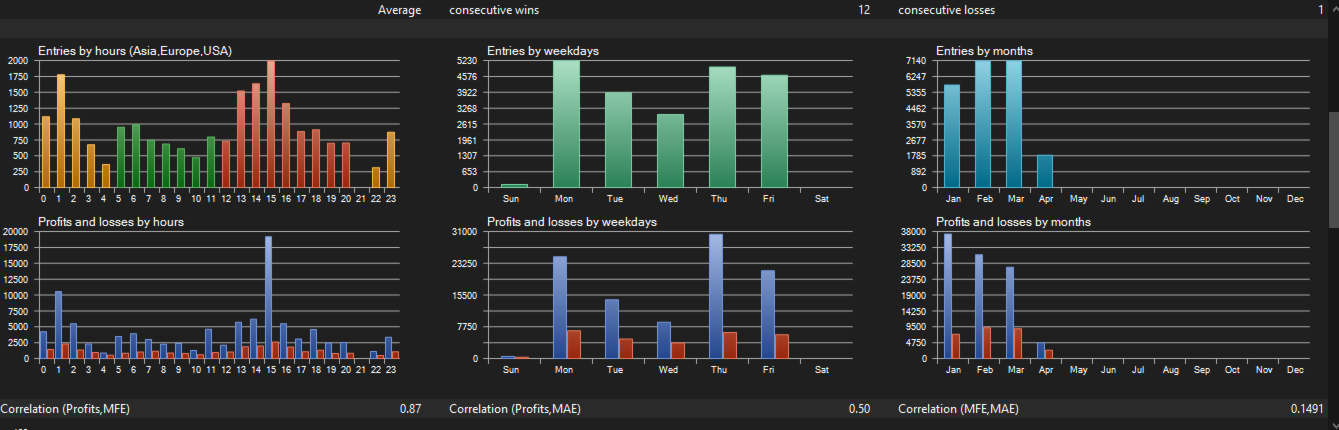1339x430 pixels.
Task: Click the hour 15 bar in Entries by hours
Action: [x=271, y=124]
